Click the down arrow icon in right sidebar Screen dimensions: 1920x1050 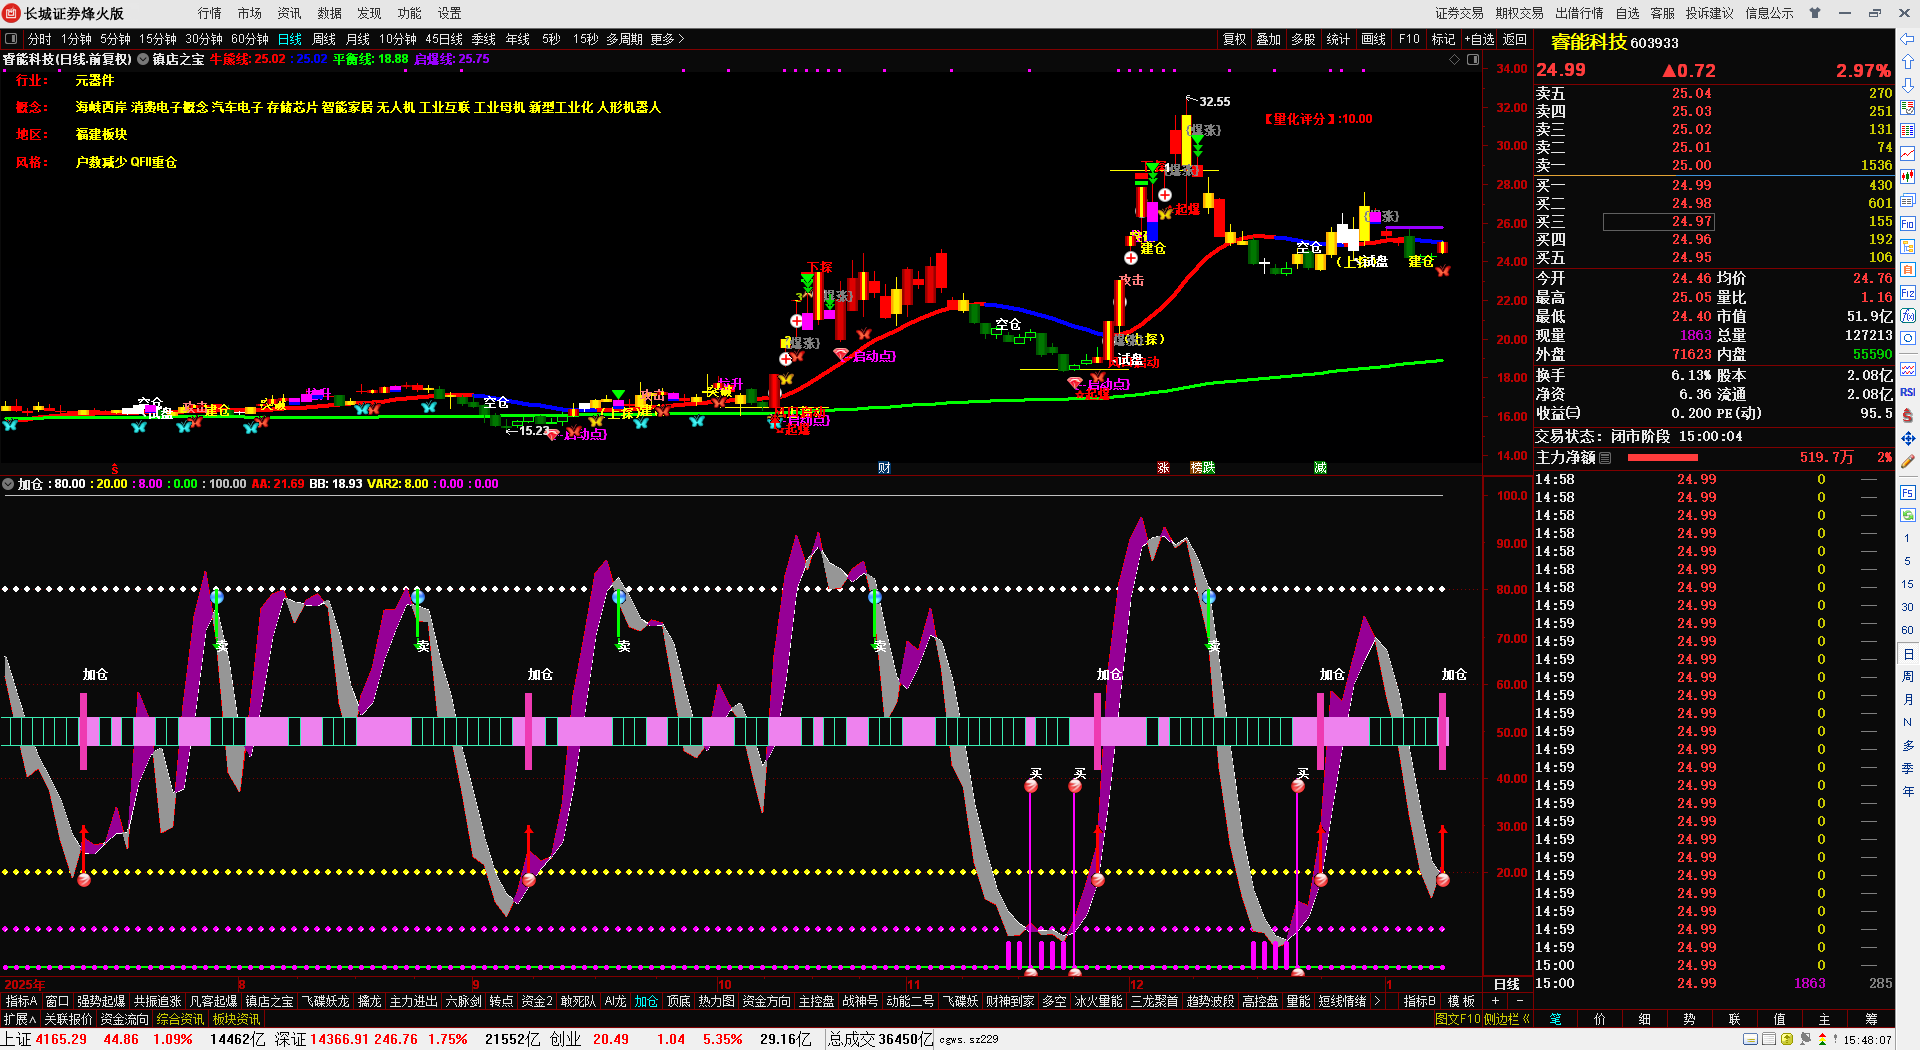tap(1908, 86)
